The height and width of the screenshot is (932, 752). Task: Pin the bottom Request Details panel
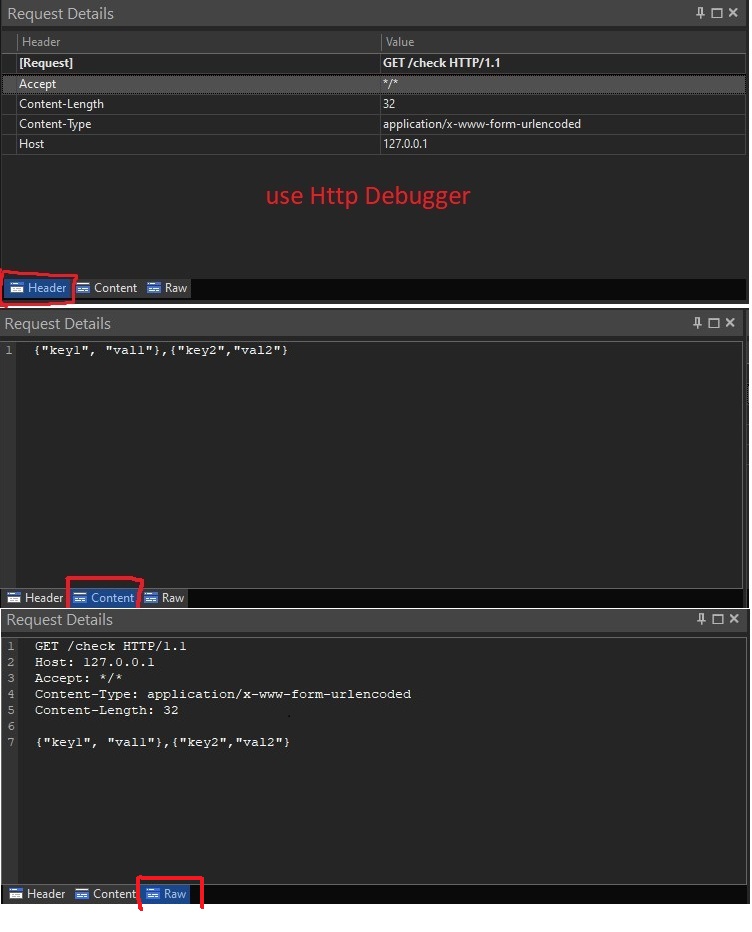tap(701, 619)
